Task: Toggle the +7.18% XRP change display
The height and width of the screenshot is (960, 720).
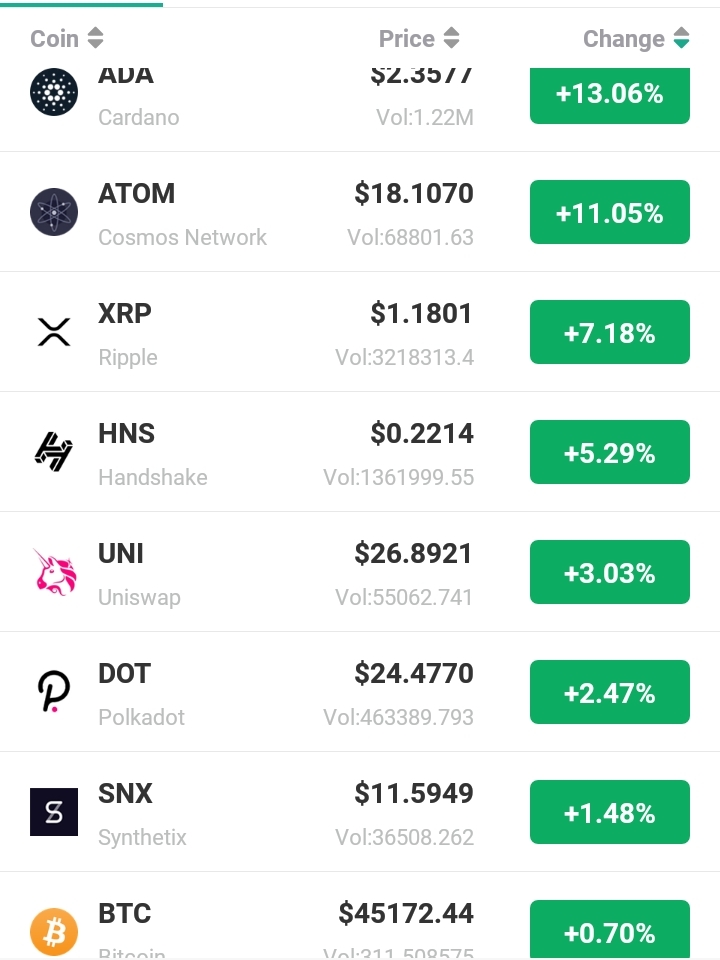Action: coord(610,332)
